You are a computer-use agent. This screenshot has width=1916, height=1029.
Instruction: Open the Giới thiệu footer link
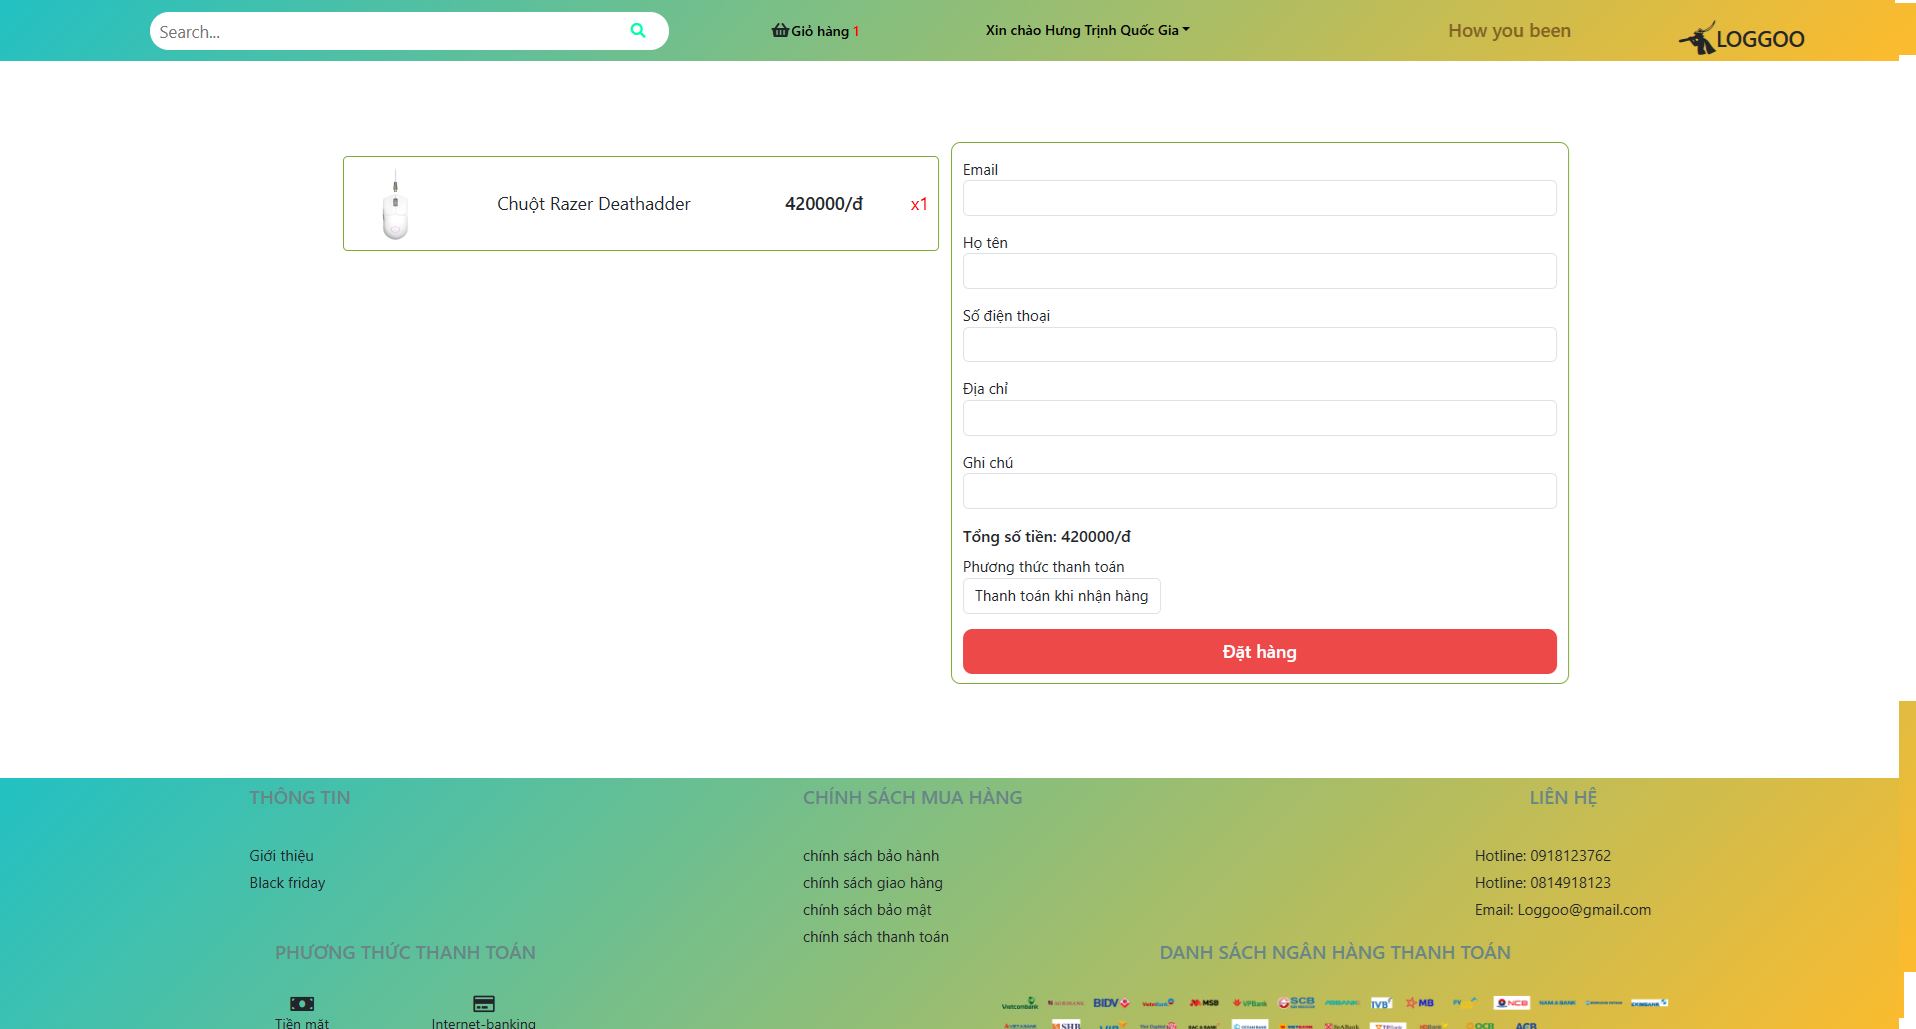(281, 856)
